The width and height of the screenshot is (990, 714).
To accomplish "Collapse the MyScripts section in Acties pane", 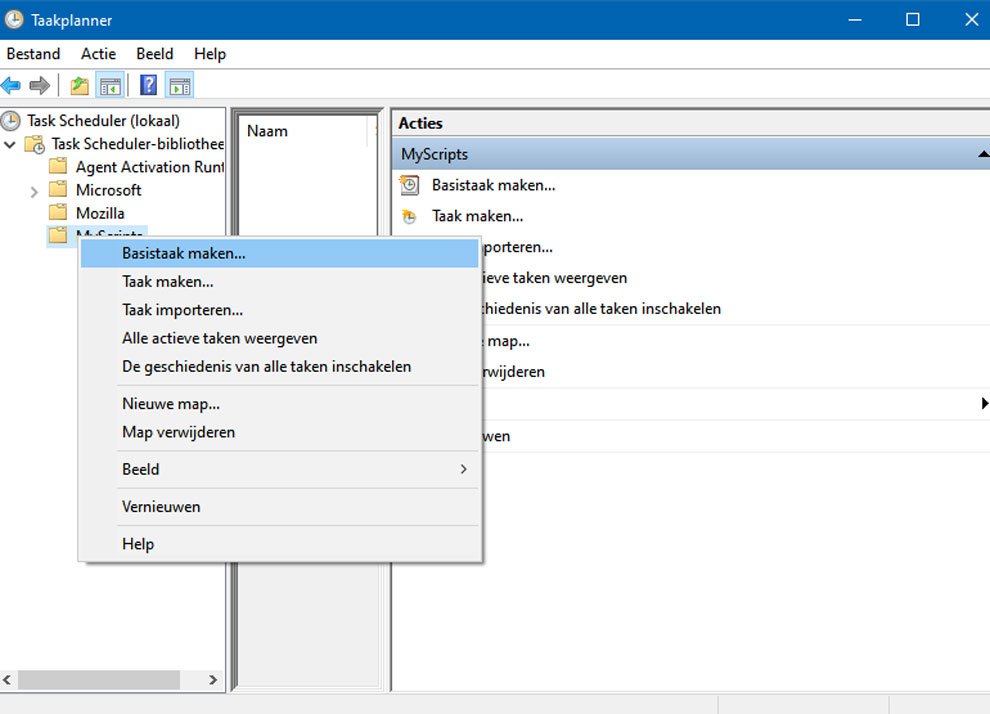I will point(983,154).
